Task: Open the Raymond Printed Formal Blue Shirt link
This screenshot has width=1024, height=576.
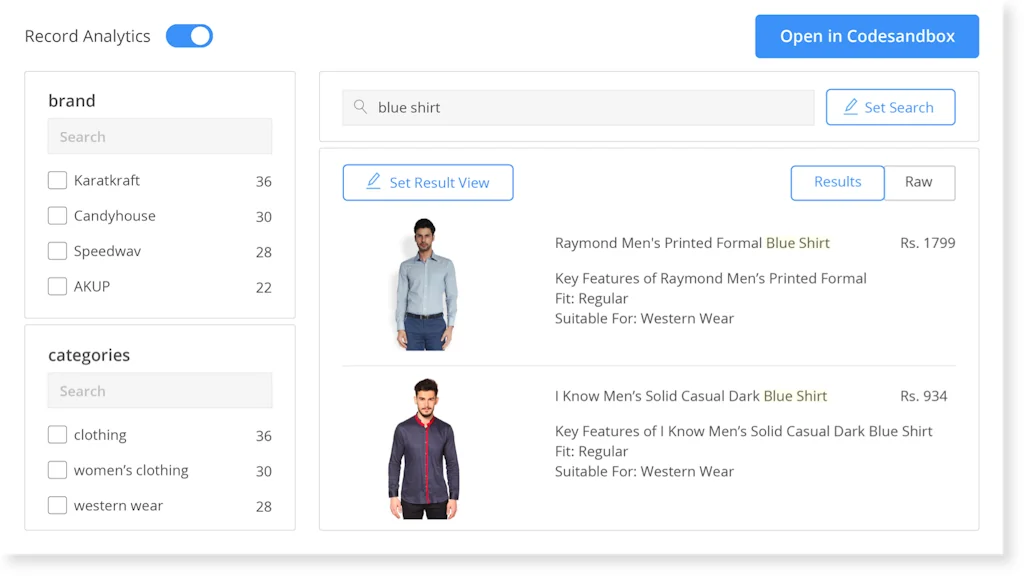Action: point(693,243)
